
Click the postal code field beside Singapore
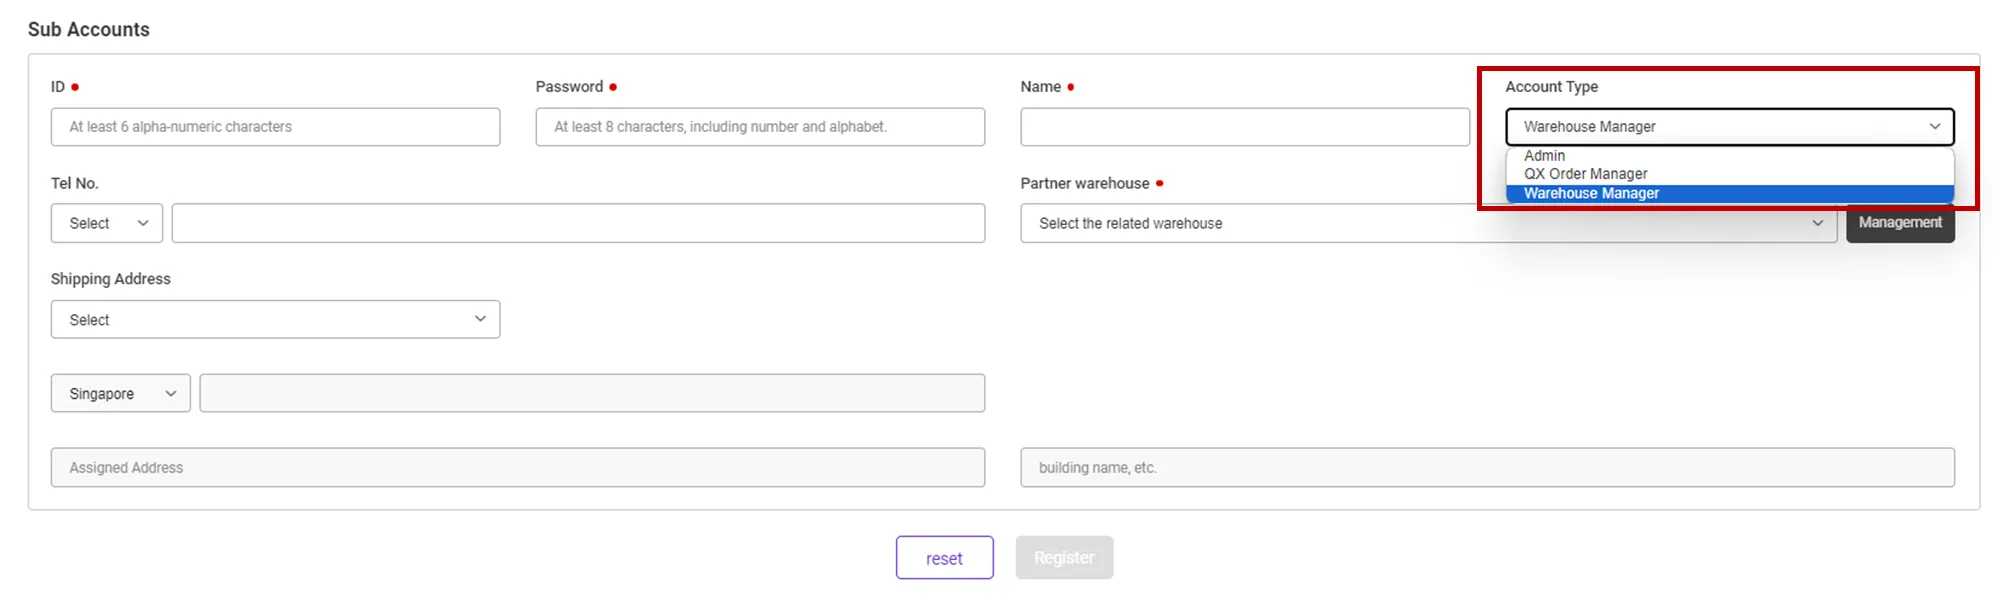(x=592, y=394)
